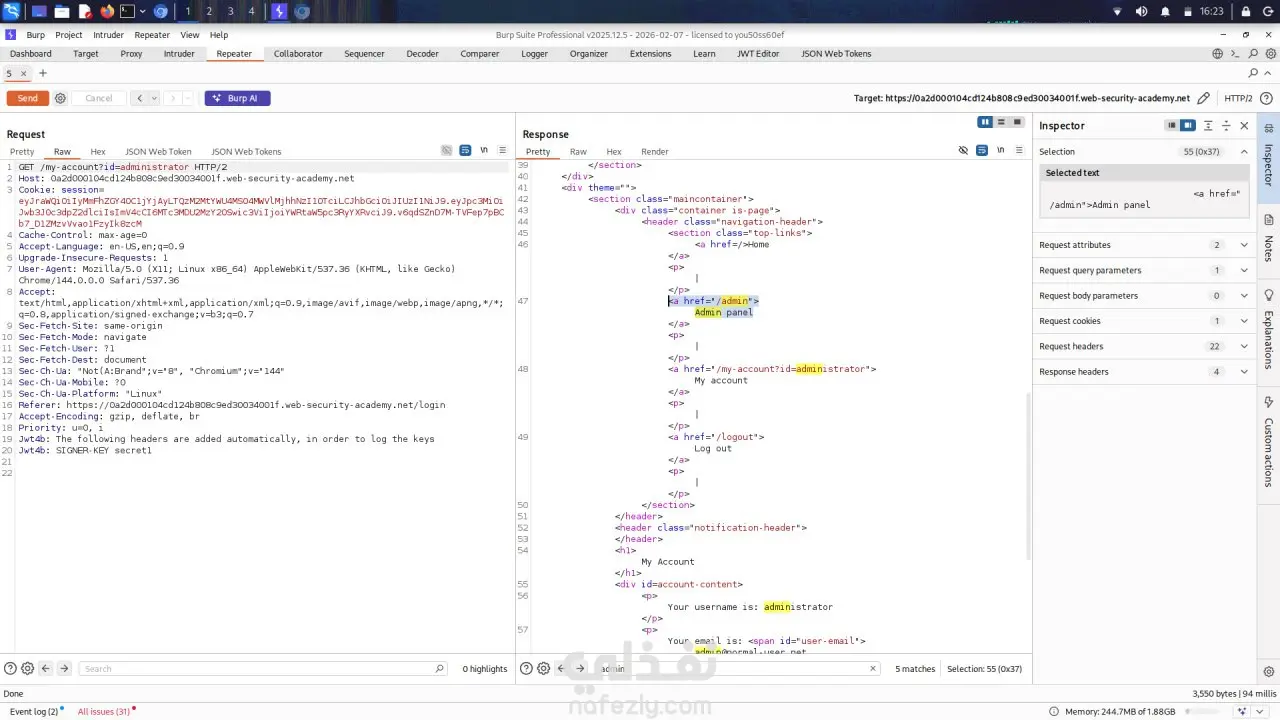The height and width of the screenshot is (720, 1280).
Task: Toggle HTTP/2 protocol button
Action: [x=1238, y=98]
